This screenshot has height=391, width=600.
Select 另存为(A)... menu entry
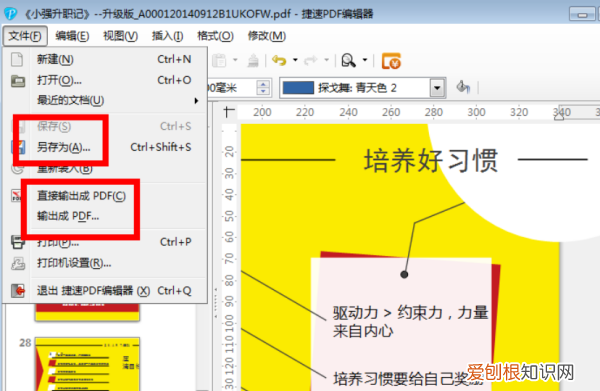105,147
